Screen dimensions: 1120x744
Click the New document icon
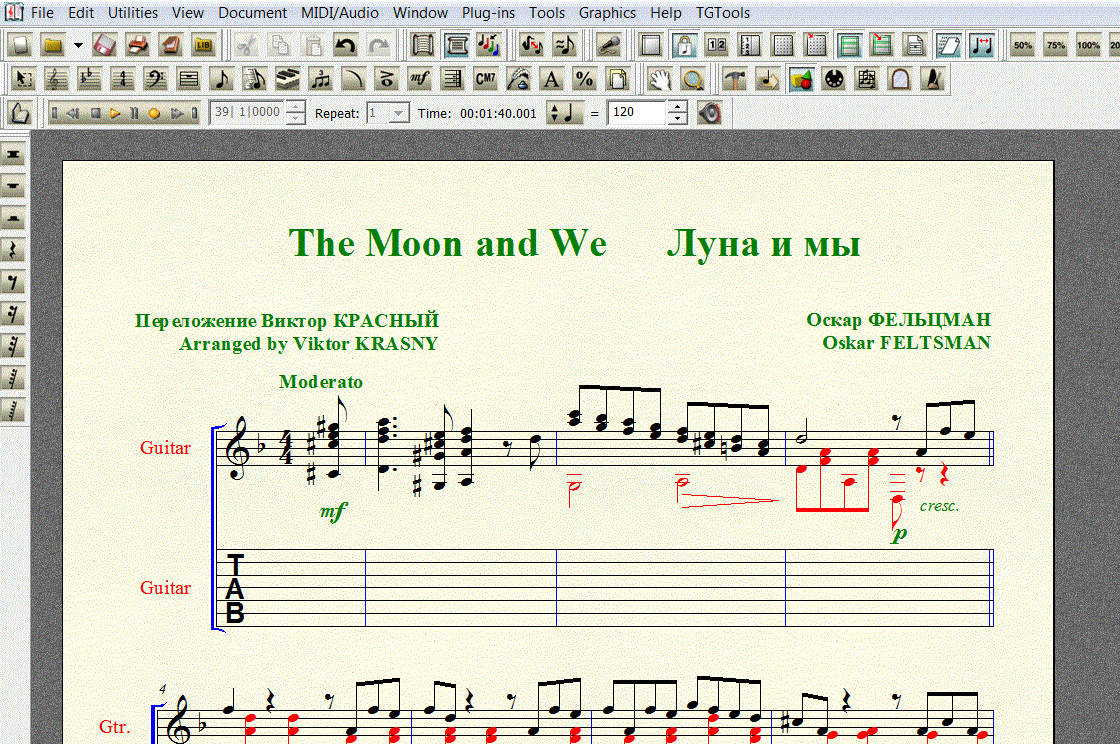coord(21,45)
